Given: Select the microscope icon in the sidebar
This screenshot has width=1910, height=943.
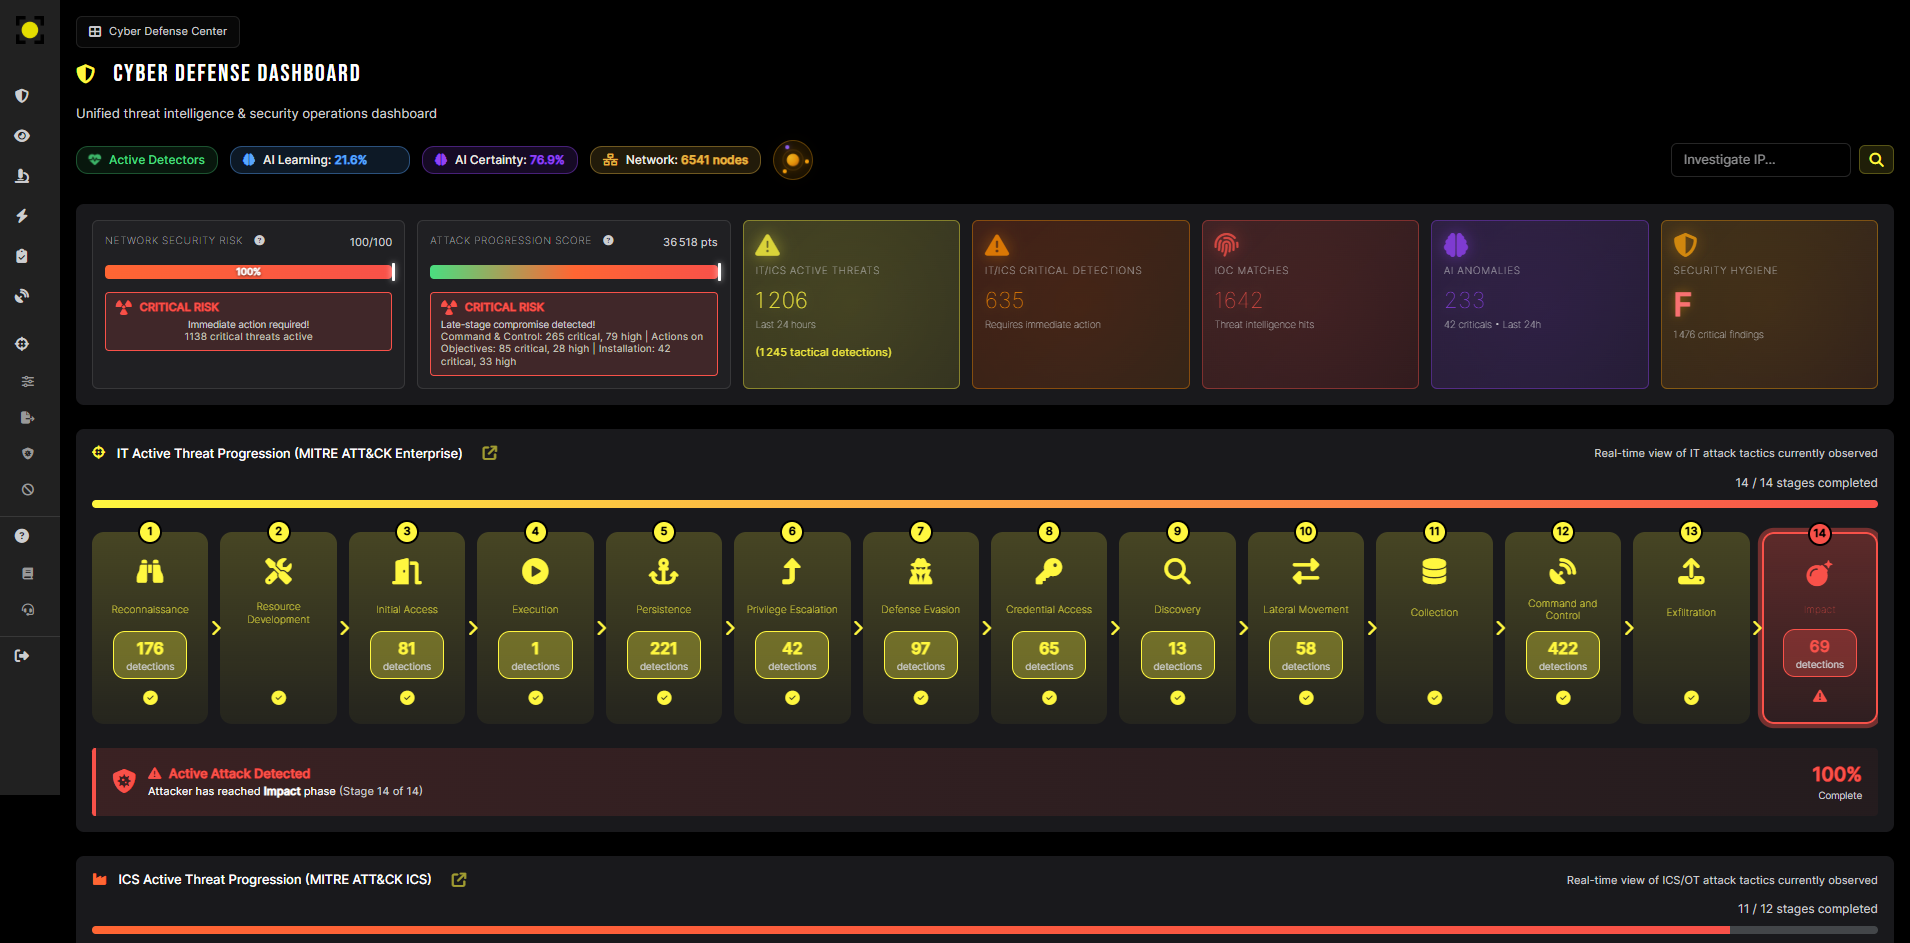Looking at the screenshot, I should click(x=22, y=176).
